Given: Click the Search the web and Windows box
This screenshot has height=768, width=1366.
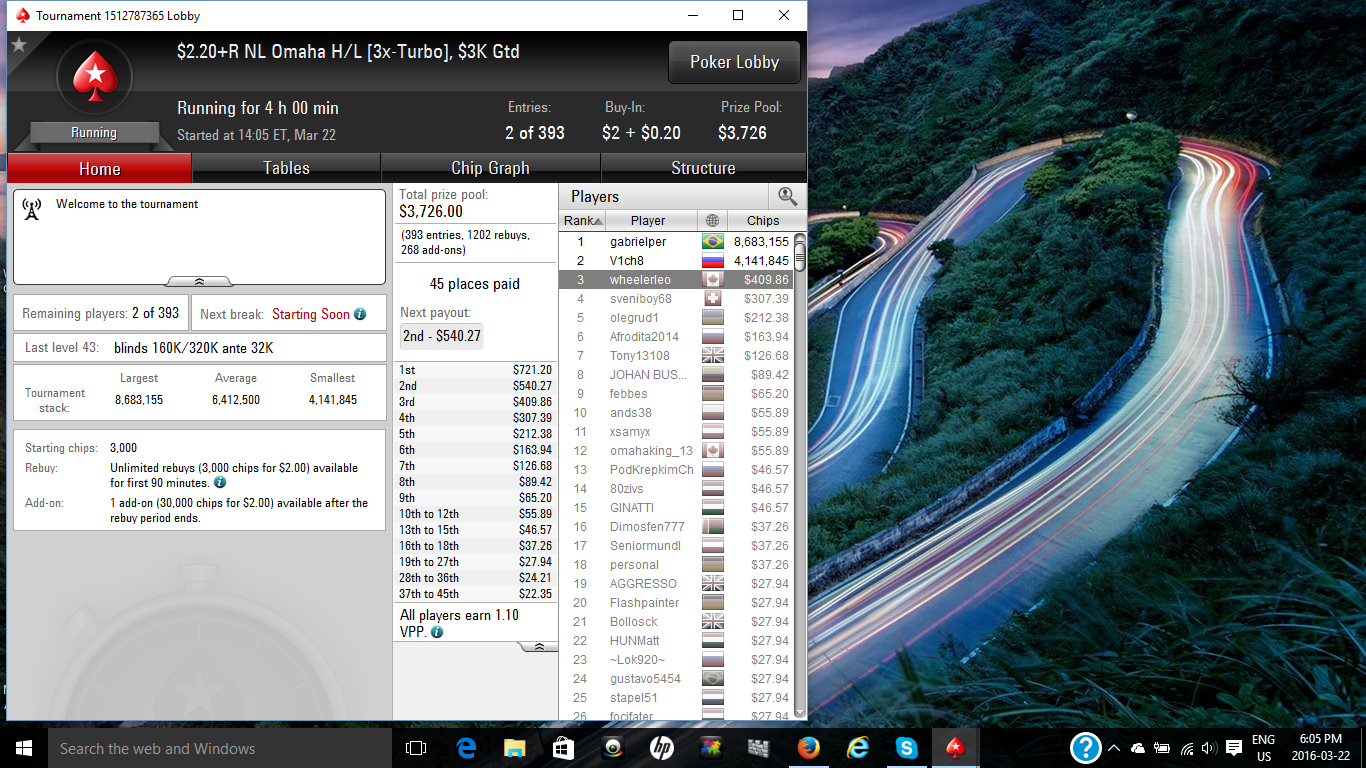Looking at the screenshot, I should 220,748.
